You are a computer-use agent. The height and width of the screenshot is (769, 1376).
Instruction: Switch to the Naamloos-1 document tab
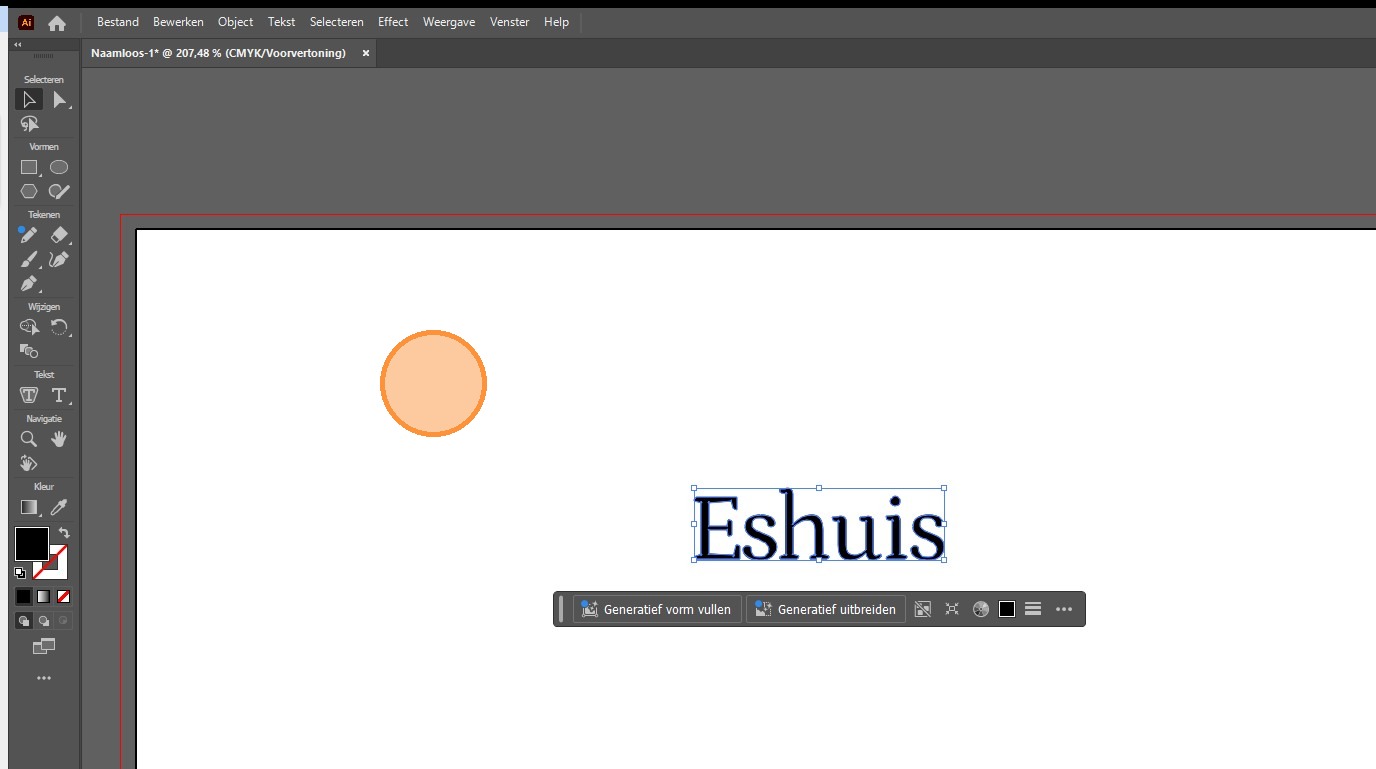pyautogui.click(x=218, y=53)
